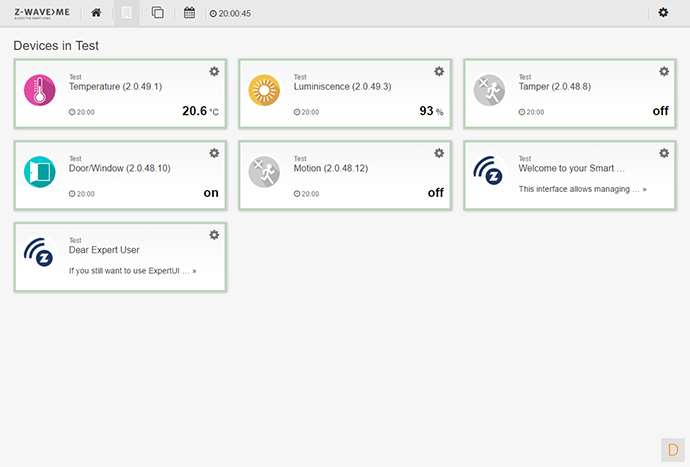The image size is (690, 467).
Task: Open the Elements view in navbar
Action: [x=158, y=13]
